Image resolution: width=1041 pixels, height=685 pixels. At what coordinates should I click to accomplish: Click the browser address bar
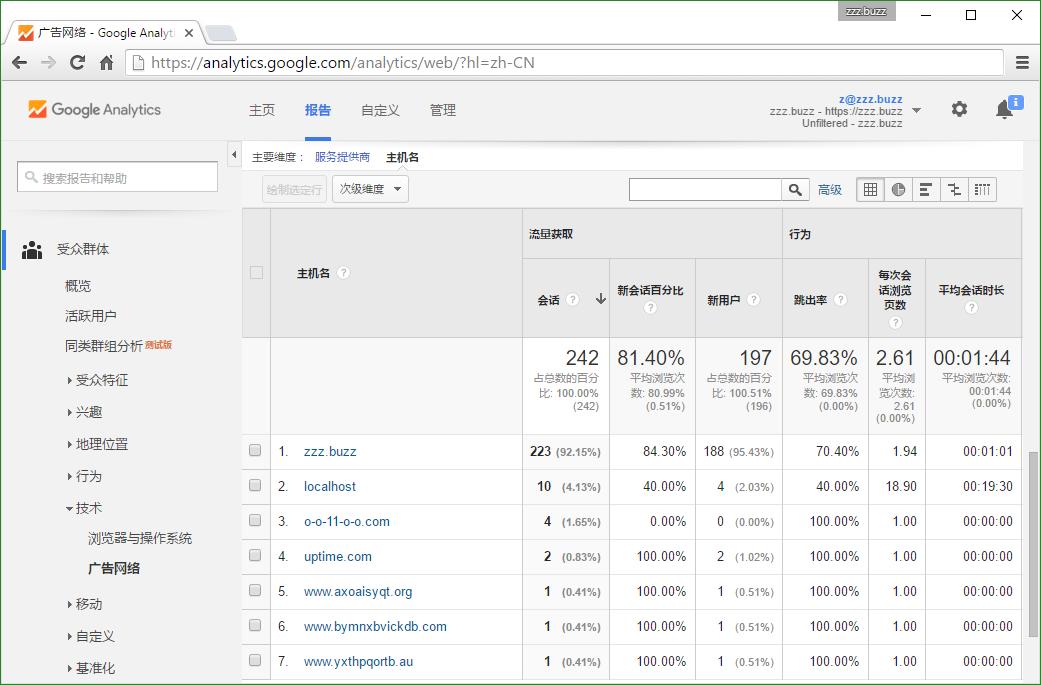pos(564,62)
